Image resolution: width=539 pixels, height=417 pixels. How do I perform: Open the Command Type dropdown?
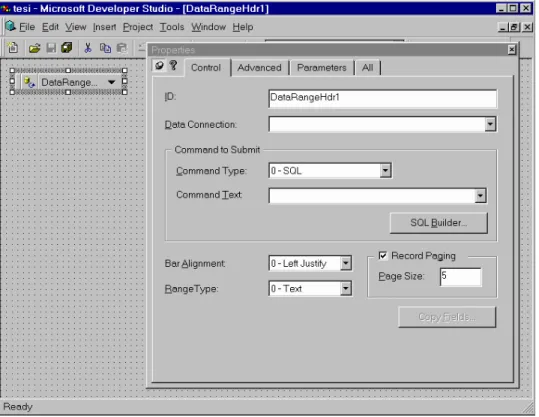click(385, 171)
